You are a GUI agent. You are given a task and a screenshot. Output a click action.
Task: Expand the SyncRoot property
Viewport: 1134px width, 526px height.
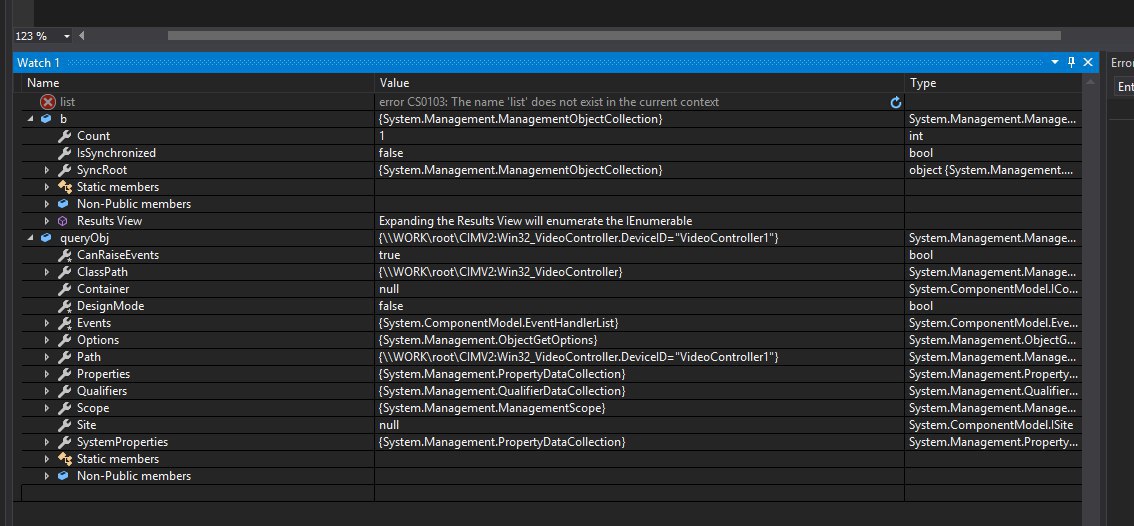(47, 170)
